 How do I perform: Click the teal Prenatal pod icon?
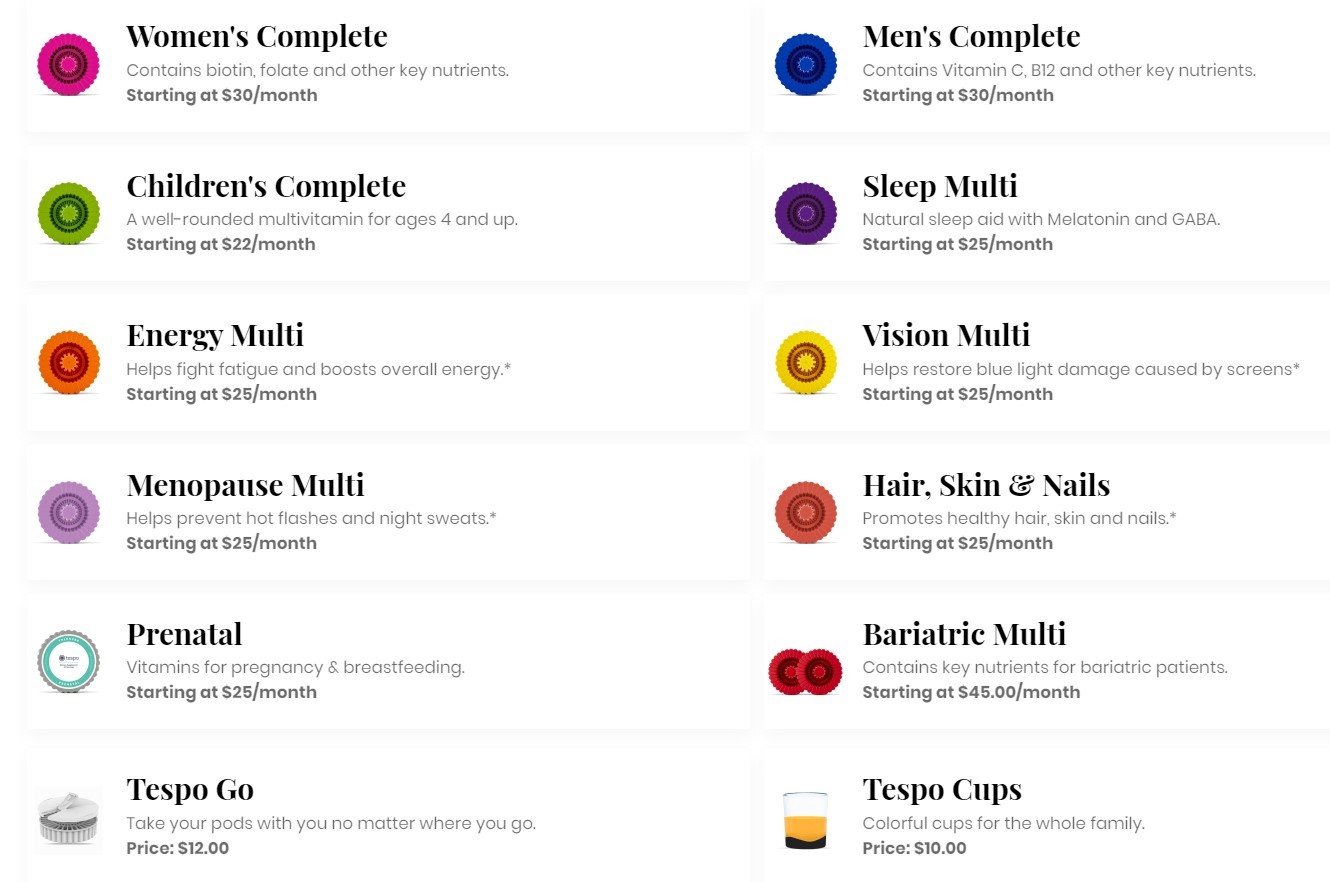point(68,662)
